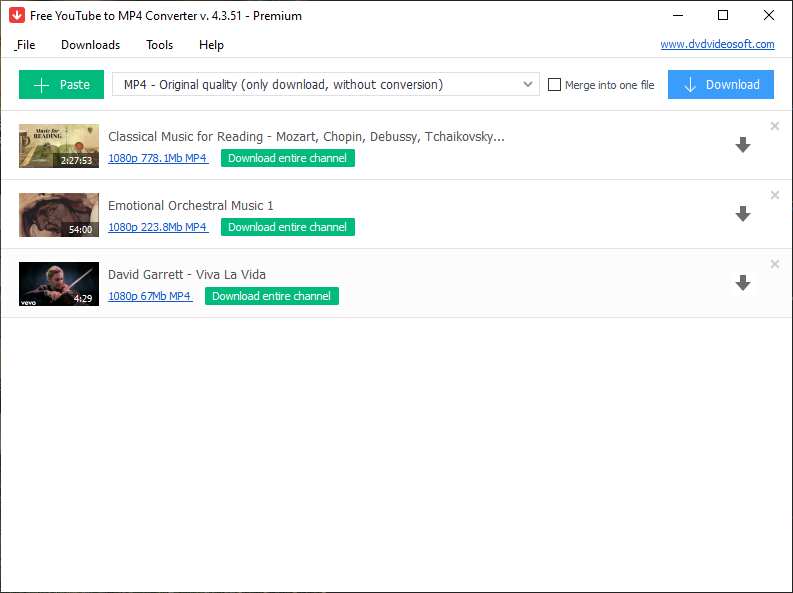
Task: Select title 'David Garrett - Viva La Vida'
Action: [x=187, y=275]
